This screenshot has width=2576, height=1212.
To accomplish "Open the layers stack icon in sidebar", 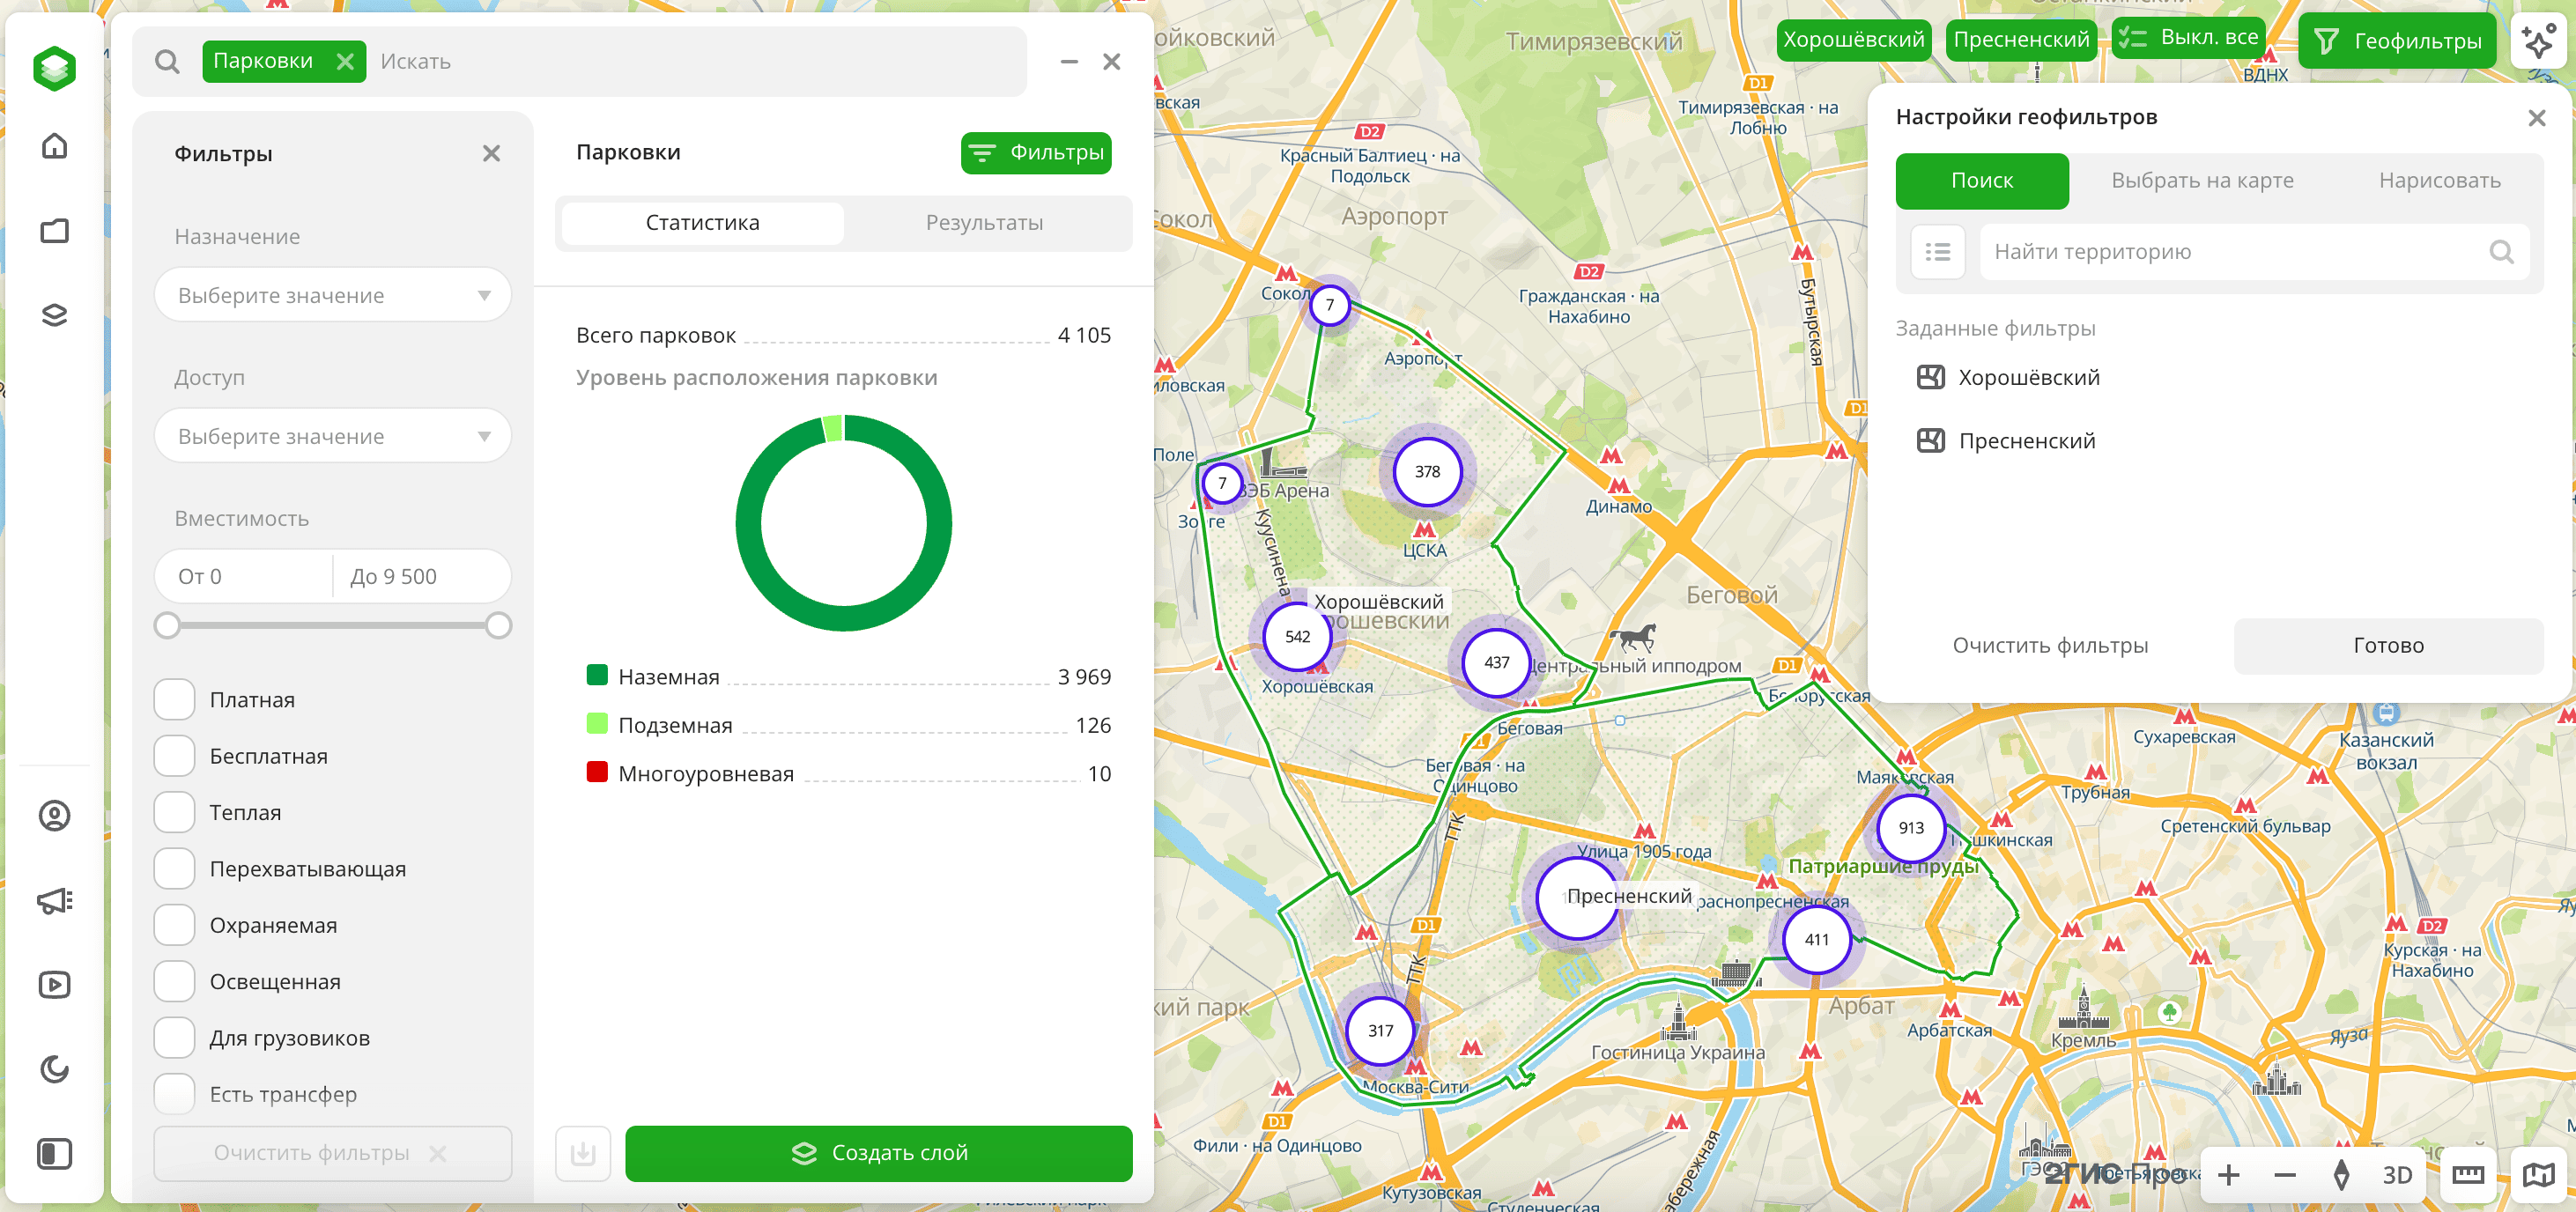I will (x=54, y=315).
